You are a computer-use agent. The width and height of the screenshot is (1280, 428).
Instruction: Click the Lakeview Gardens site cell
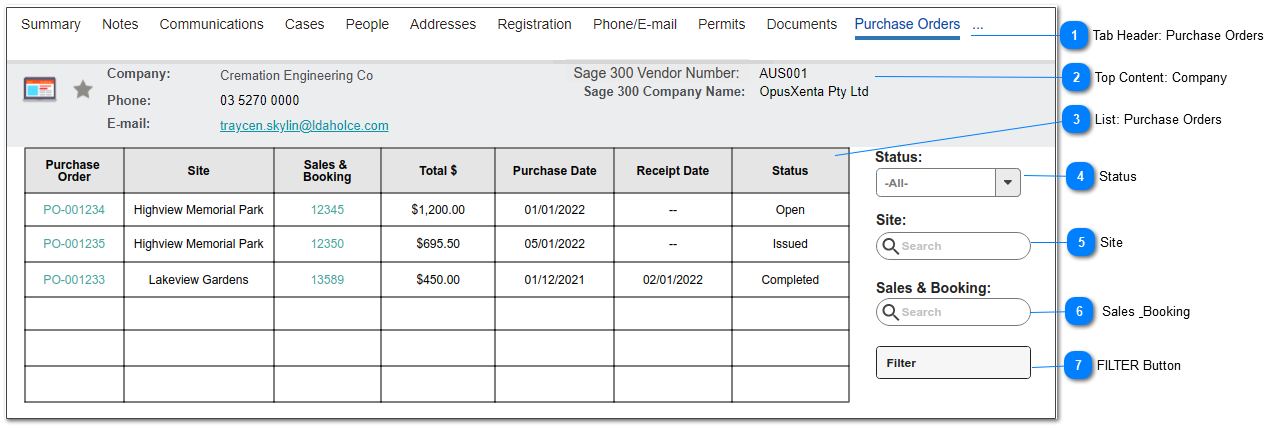point(199,280)
